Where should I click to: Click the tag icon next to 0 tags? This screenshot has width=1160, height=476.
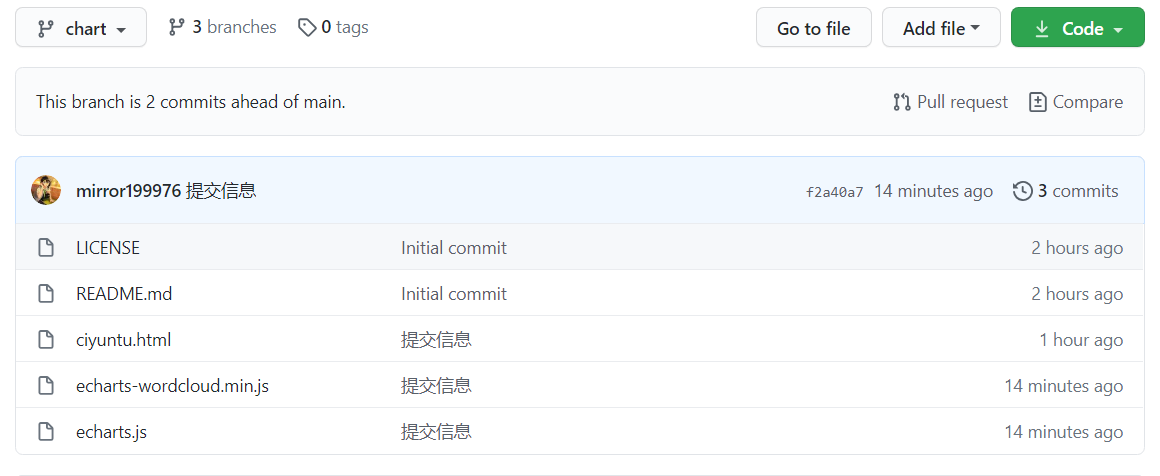point(307,27)
